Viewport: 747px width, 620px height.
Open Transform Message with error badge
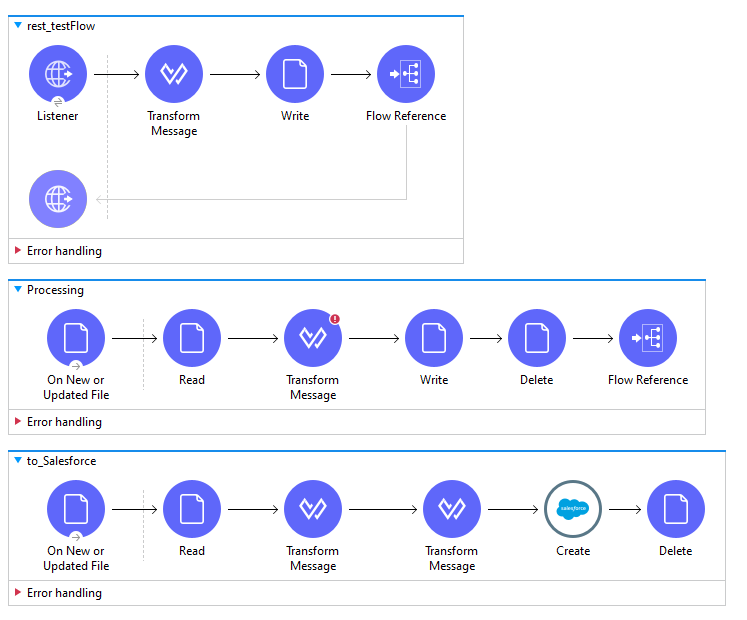coord(313,338)
